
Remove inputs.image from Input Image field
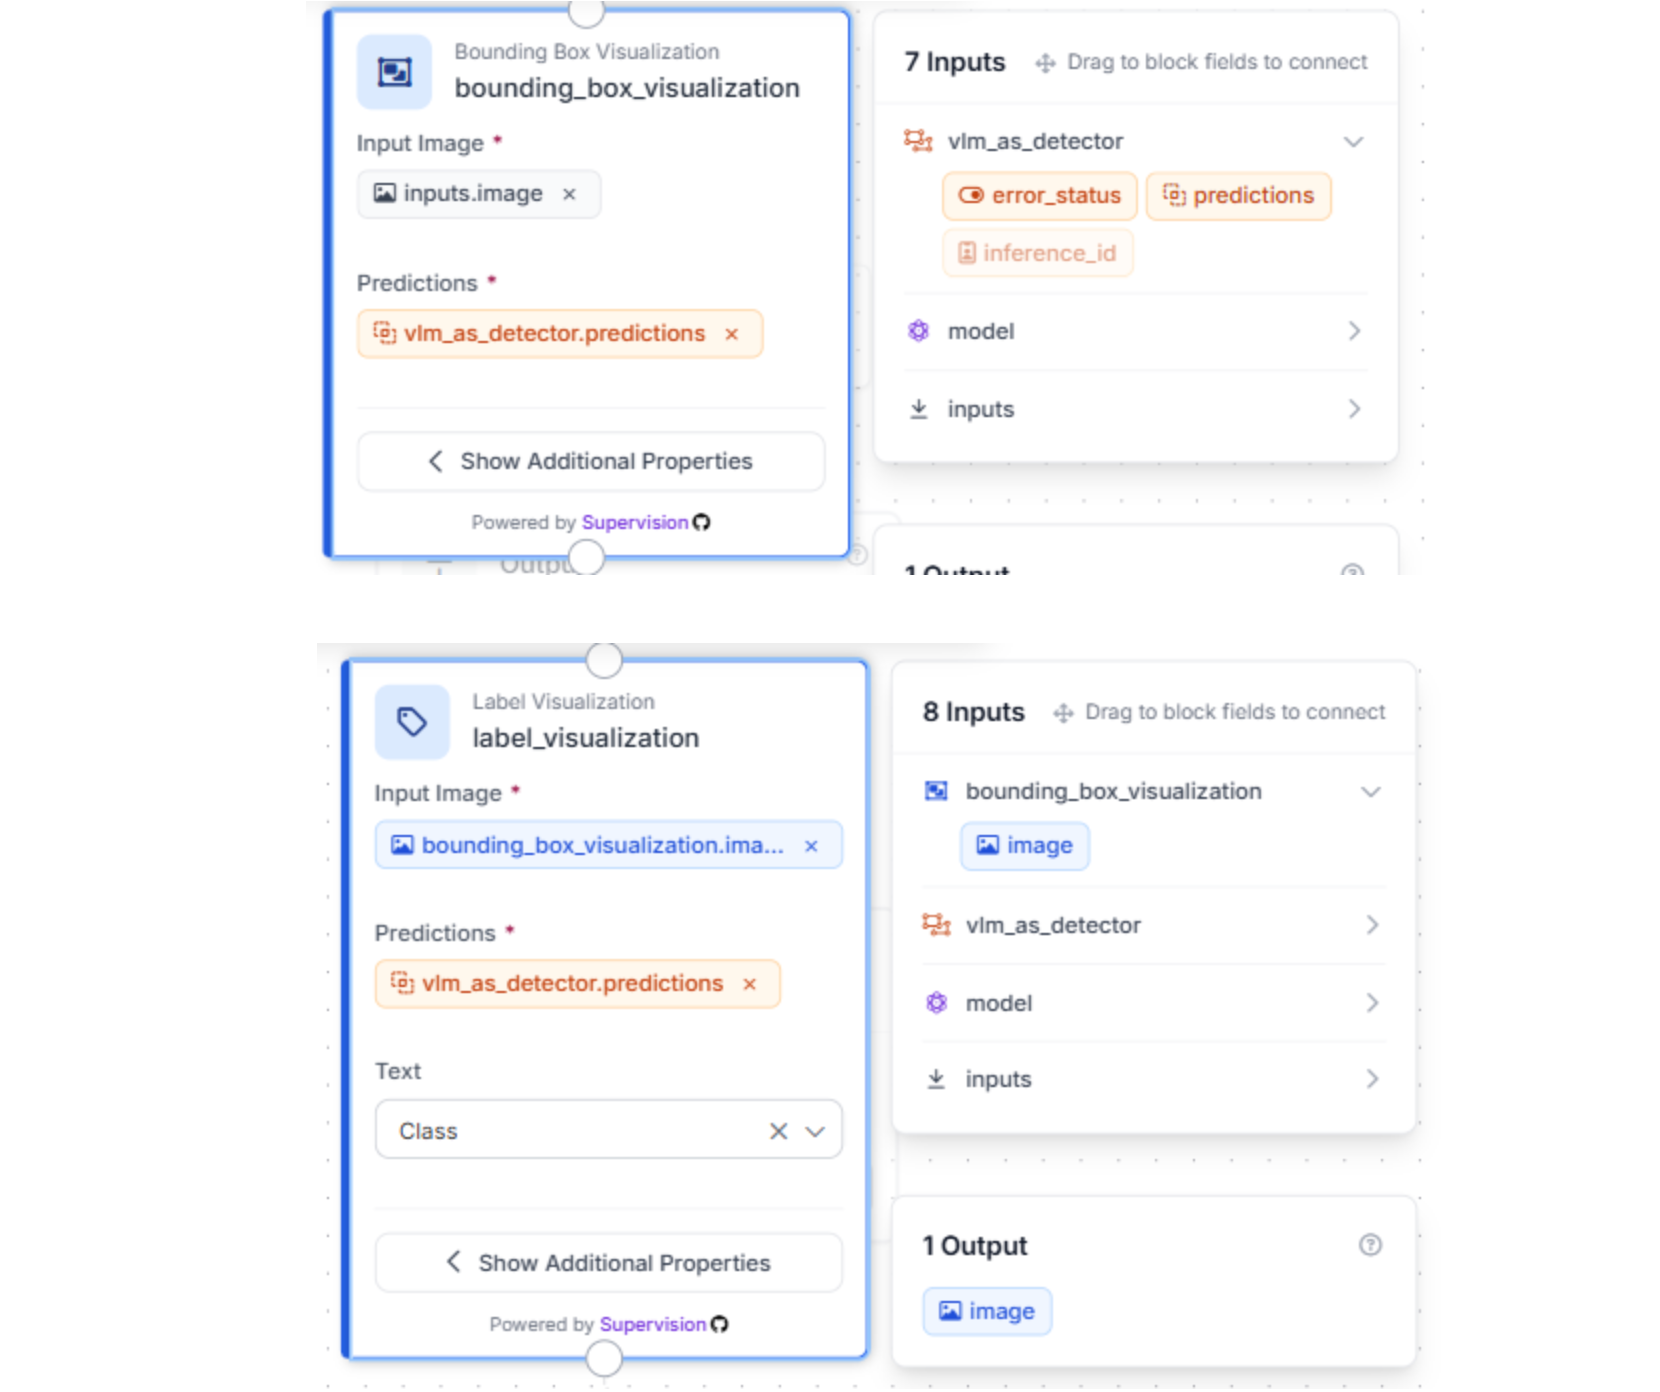[x=569, y=194]
